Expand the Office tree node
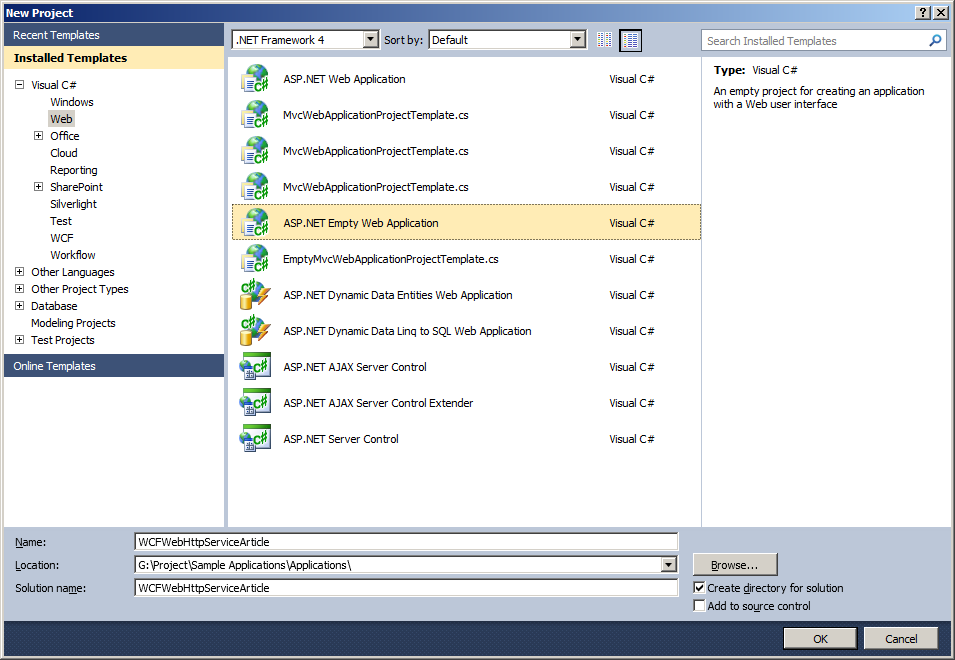955x660 pixels. point(38,136)
